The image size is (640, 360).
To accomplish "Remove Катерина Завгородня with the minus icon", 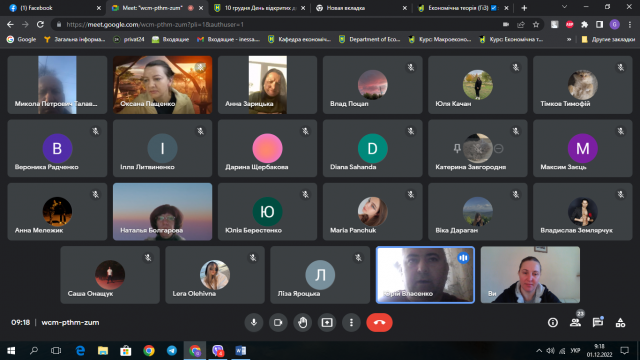I will click(498, 149).
